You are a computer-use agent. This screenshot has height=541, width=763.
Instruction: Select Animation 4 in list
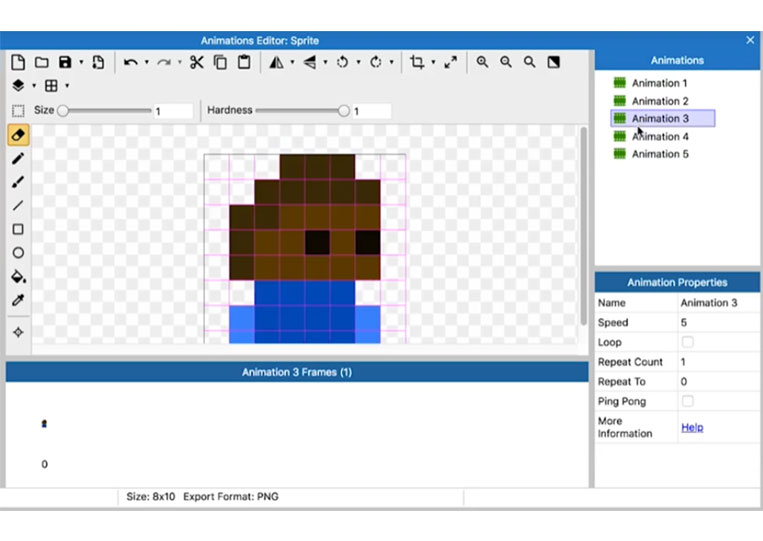[x=660, y=137]
